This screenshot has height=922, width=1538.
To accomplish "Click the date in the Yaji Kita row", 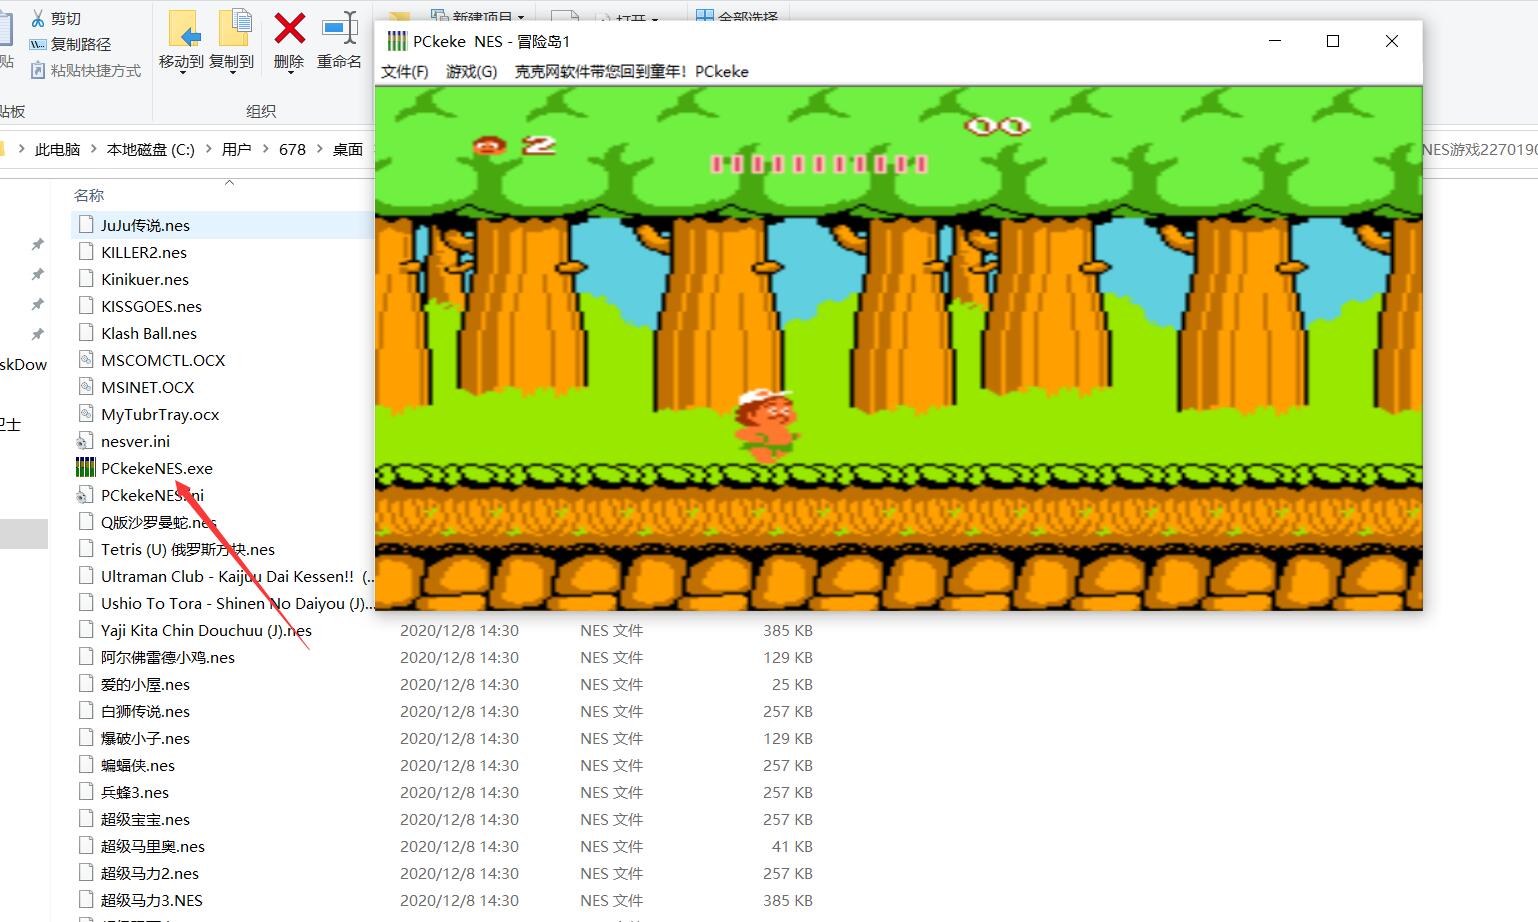I will (x=459, y=631).
